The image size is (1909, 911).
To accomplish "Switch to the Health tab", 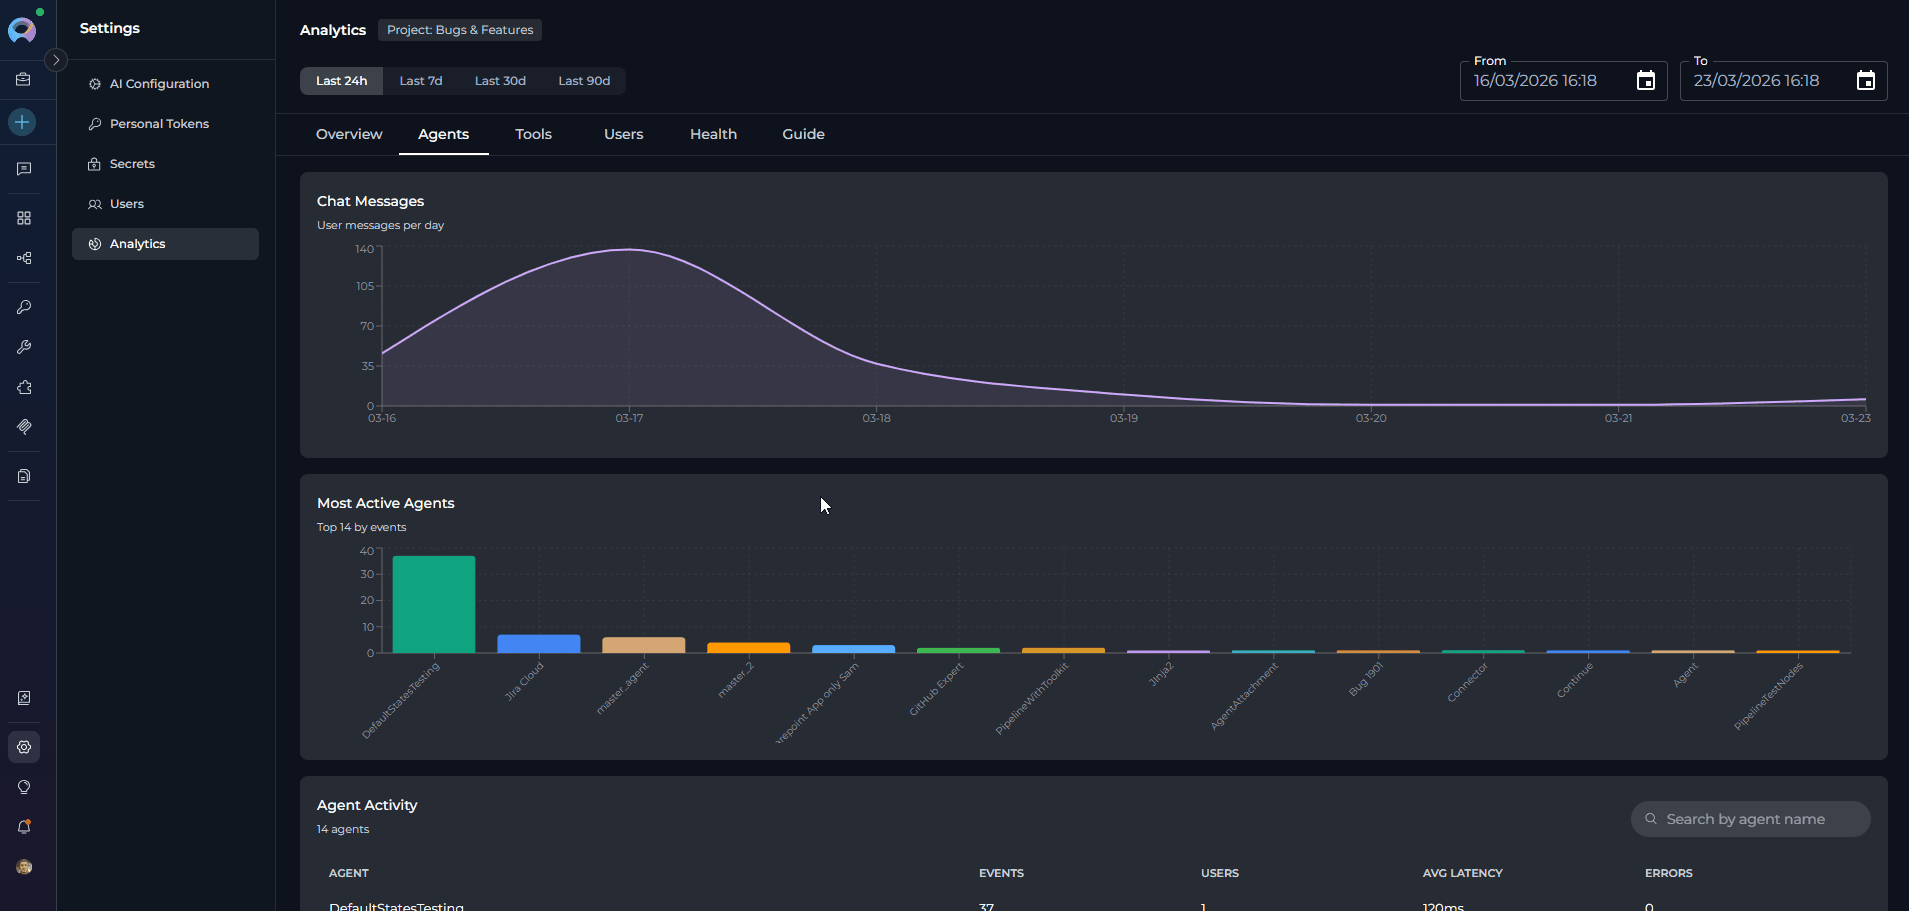I will coord(713,134).
